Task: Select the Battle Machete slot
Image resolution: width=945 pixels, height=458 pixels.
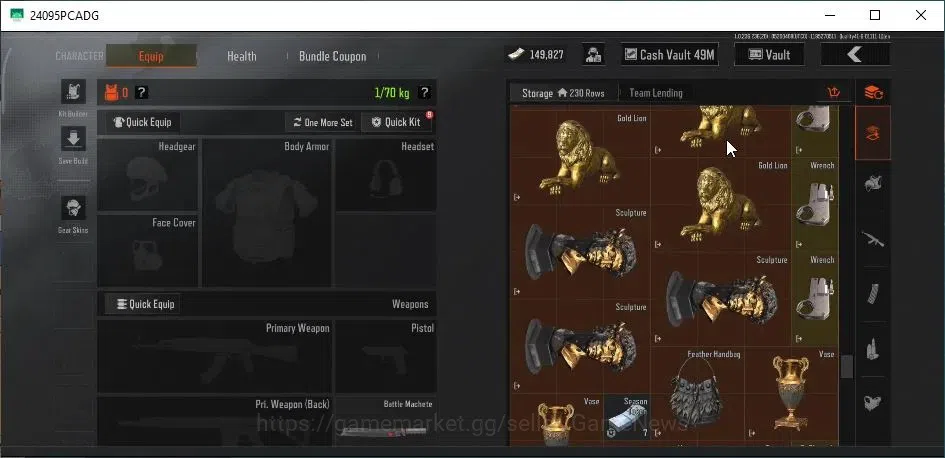Action: pyautogui.click(x=386, y=422)
